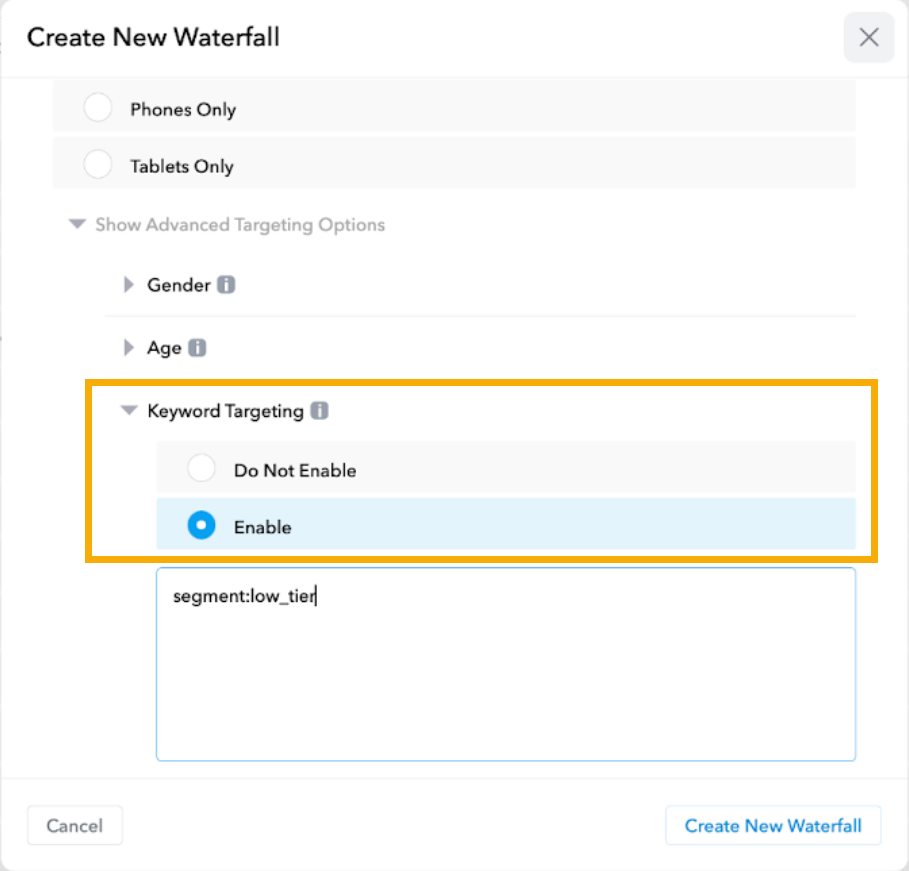Expand the Age section arrow
Screen dimensions: 909x871
pyautogui.click(x=128, y=348)
